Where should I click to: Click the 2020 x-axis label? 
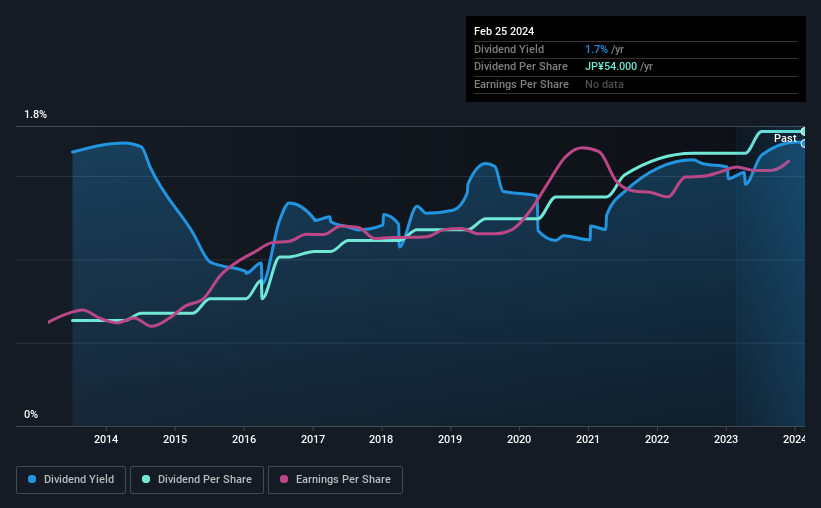[x=519, y=439]
